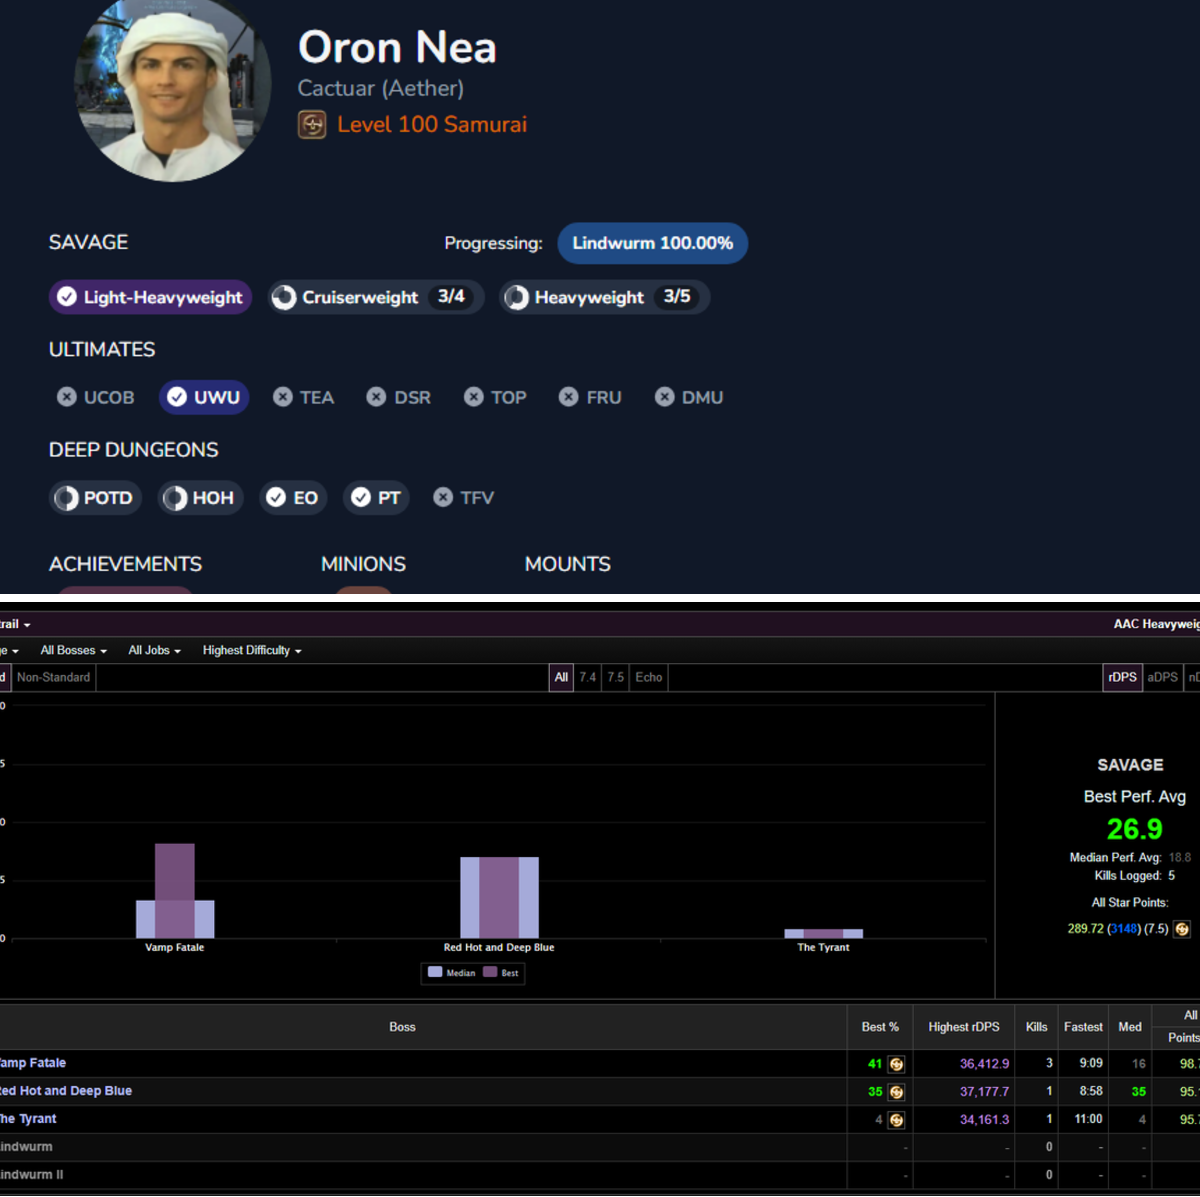Screen dimensions: 1200x1197
Task: Click the HOH partial progress icon
Action: click(175, 498)
